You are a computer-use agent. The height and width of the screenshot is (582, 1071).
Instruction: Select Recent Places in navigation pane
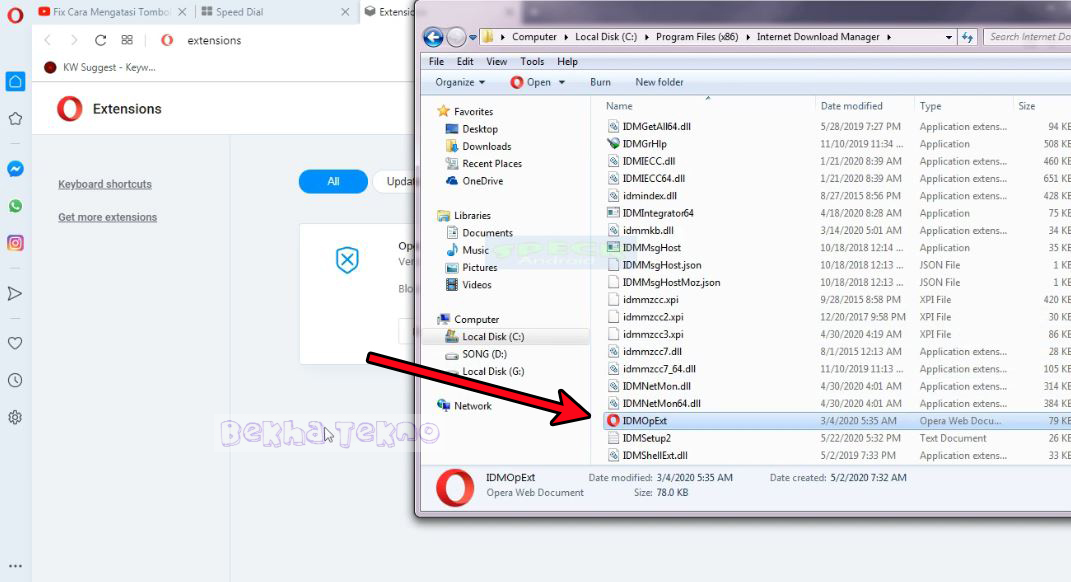(x=492, y=163)
